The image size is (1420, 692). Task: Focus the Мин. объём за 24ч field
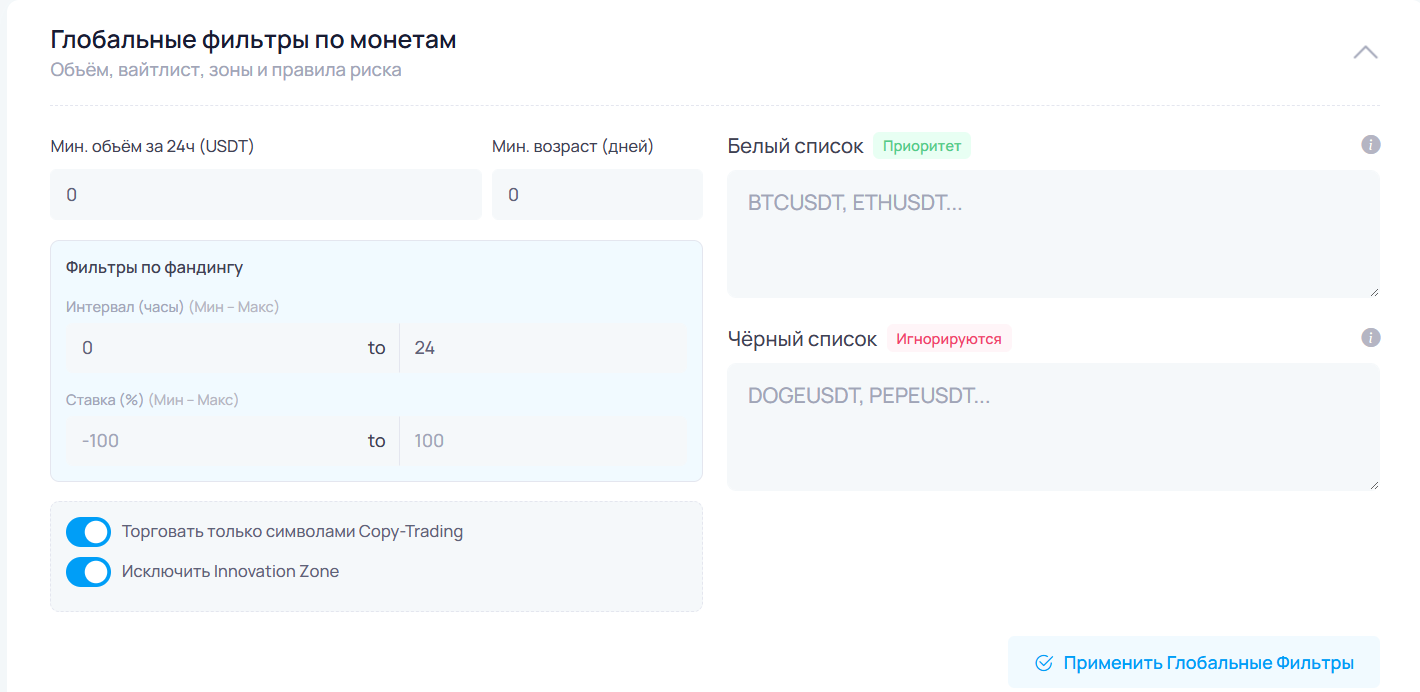(265, 195)
